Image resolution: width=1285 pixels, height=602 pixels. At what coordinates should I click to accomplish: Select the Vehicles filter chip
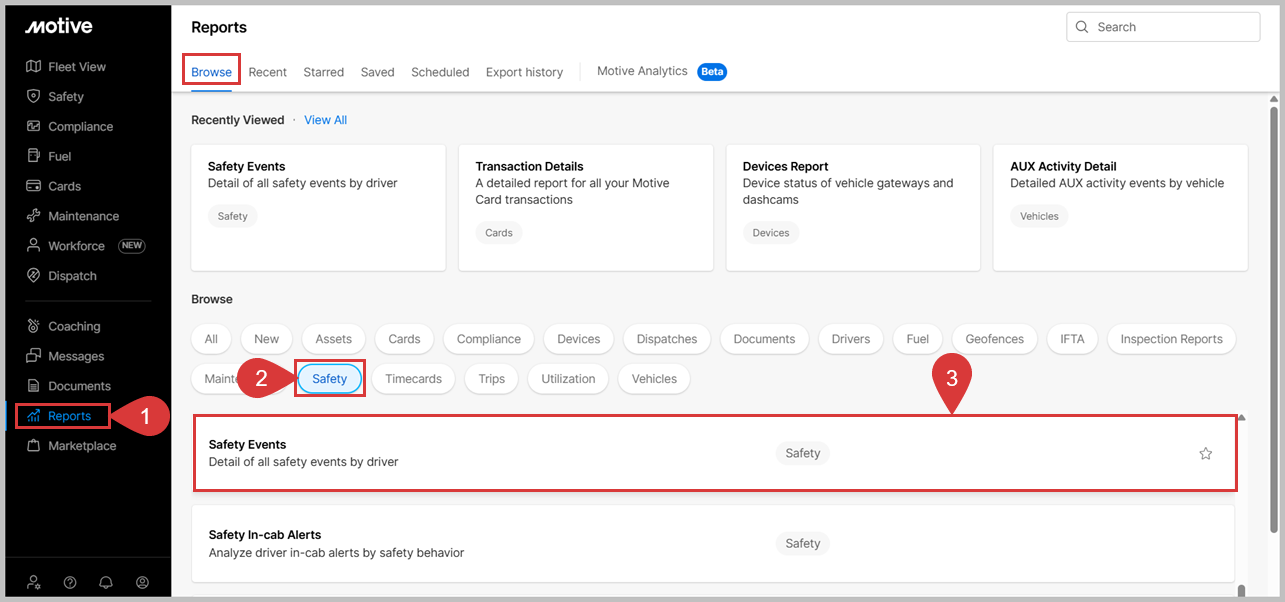pos(654,379)
